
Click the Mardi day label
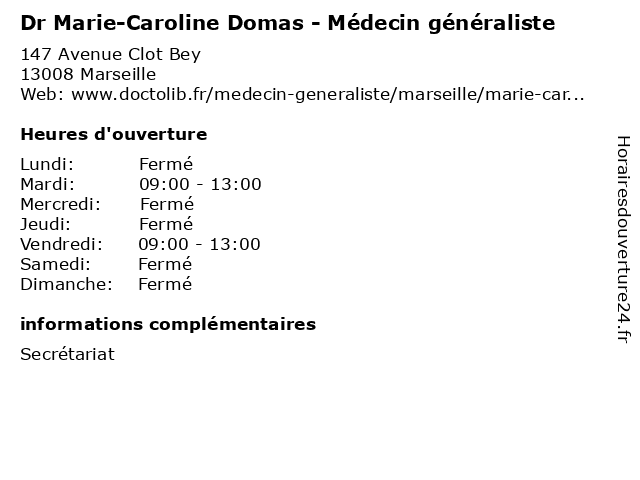[x=47, y=184]
